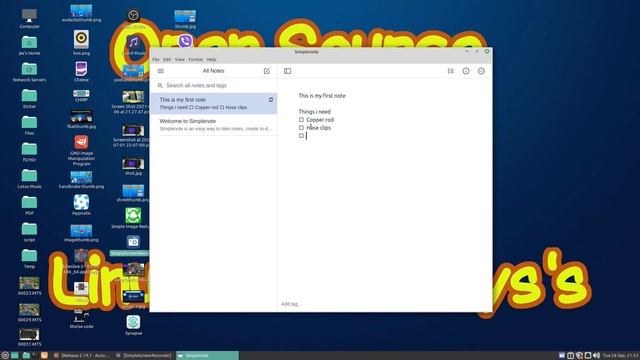Viewport: 640px width, 360px height.
Task: Switch to Release 2.19.1 taskbar window
Action: point(82,356)
